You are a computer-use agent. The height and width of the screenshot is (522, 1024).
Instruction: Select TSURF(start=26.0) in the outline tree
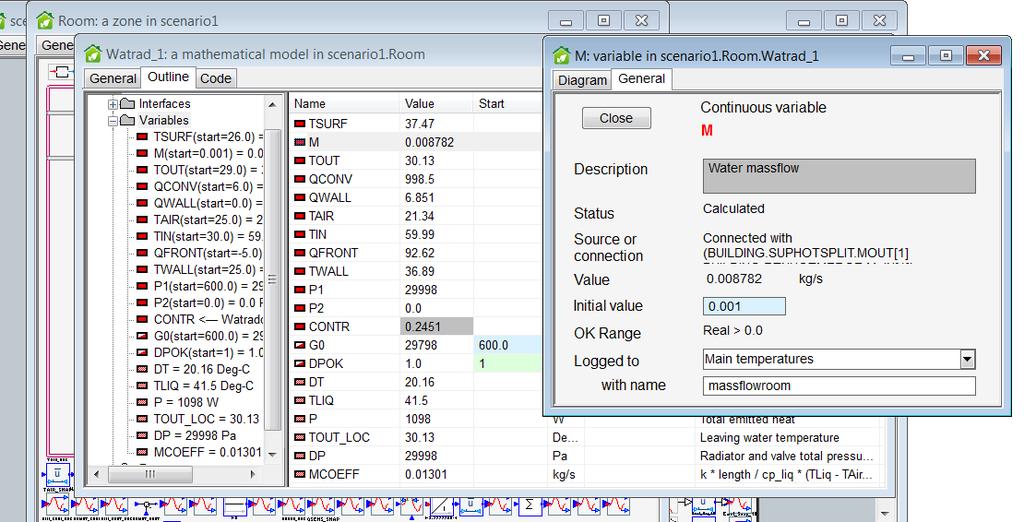click(x=208, y=137)
